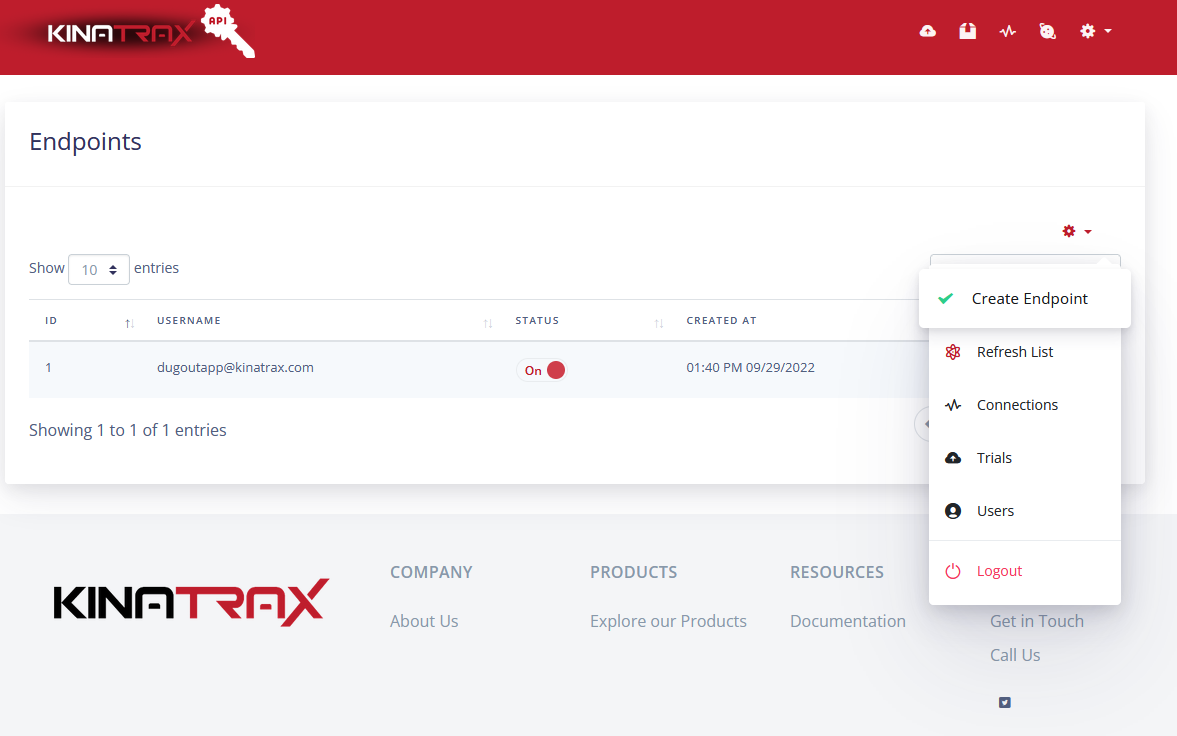
Task: Open the About Us footer link
Action: click(424, 621)
